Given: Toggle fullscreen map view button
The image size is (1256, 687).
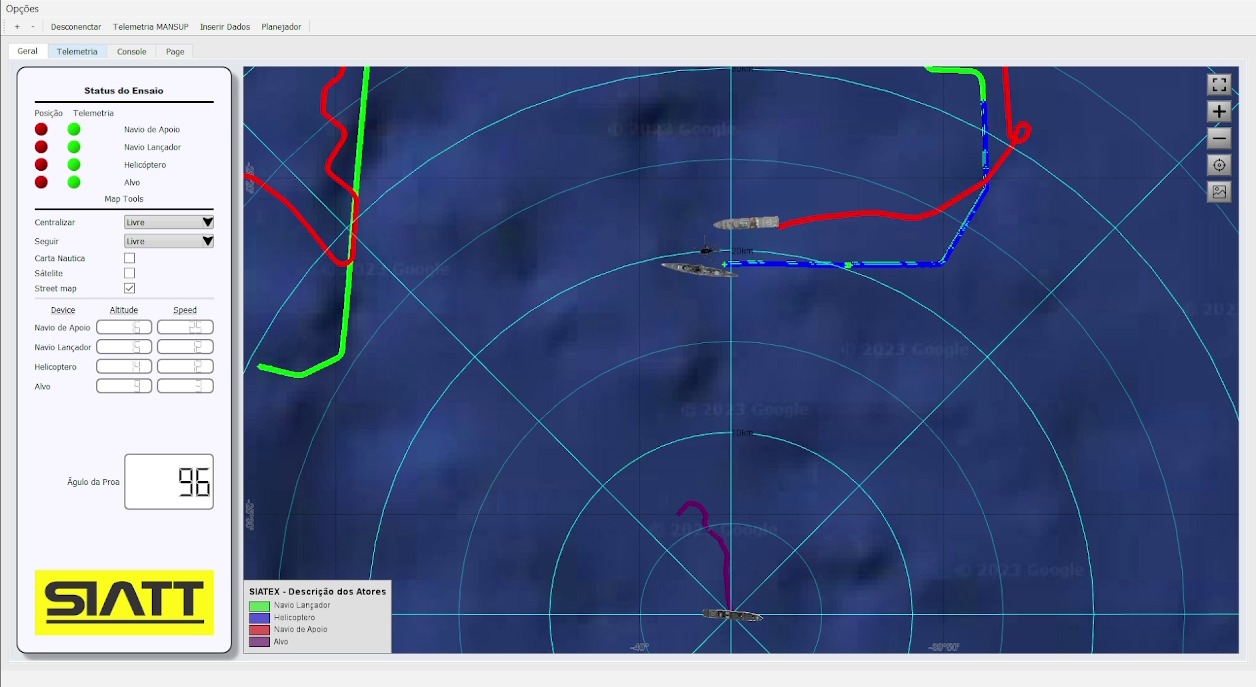Looking at the screenshot, I should pos(1219,85).
